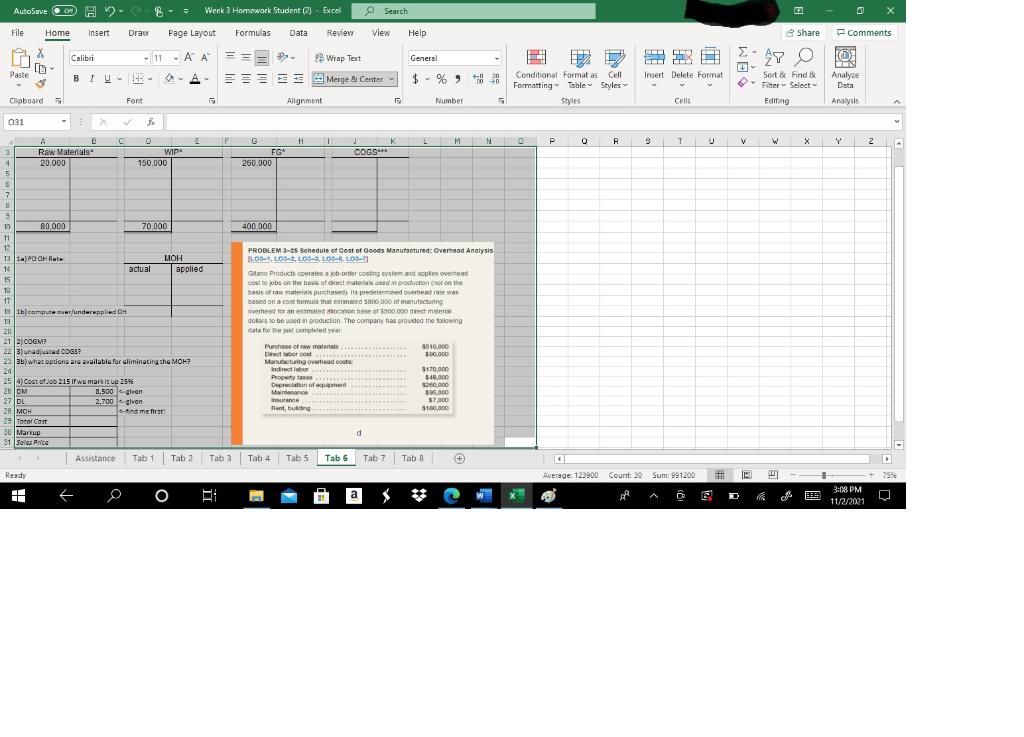The width and height of the screenshot is (1024, 737).
Task: Launch Analyze Data tool
Action: (845, 70)
